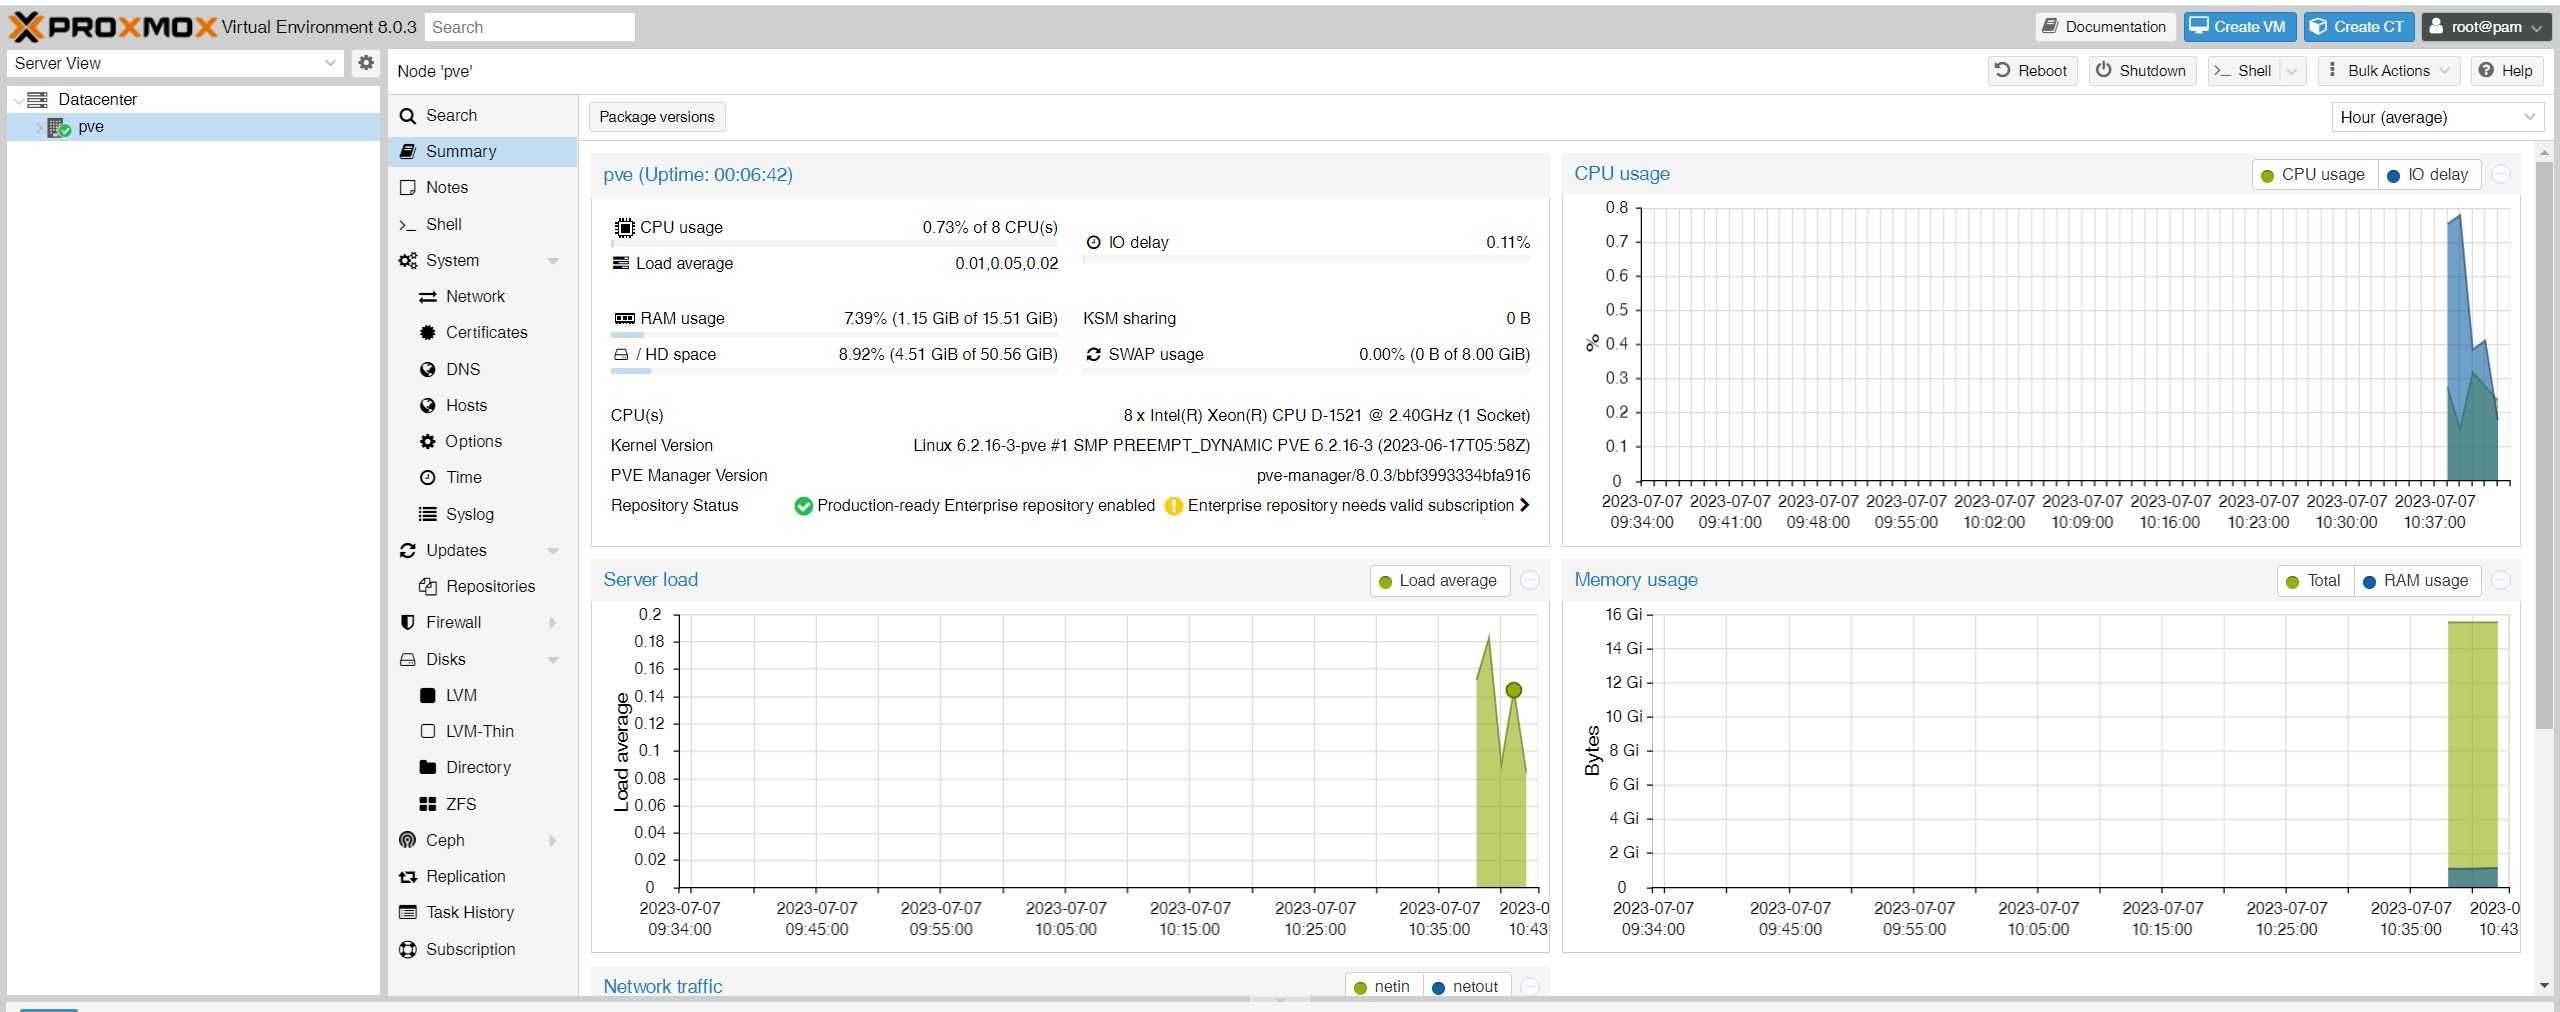Click the Reboot button
The image size is (2560, 1012).
[x=2031, y=71]
